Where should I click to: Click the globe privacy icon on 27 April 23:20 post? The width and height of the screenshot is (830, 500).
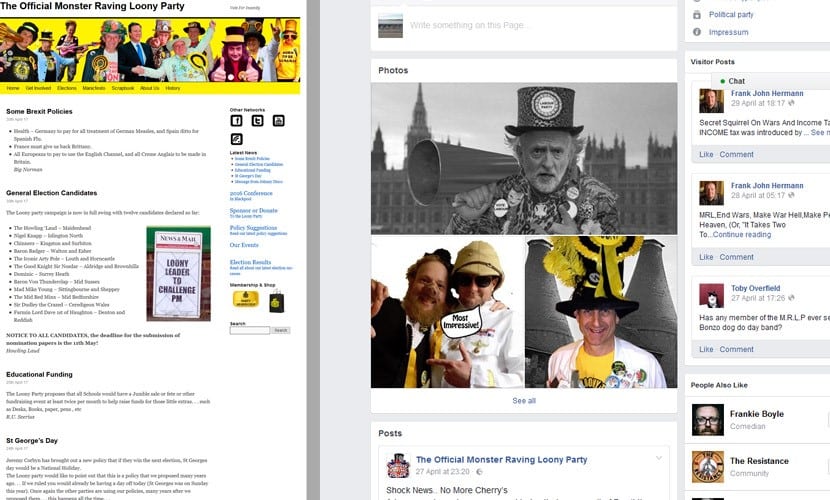click(x=479, y=471)
